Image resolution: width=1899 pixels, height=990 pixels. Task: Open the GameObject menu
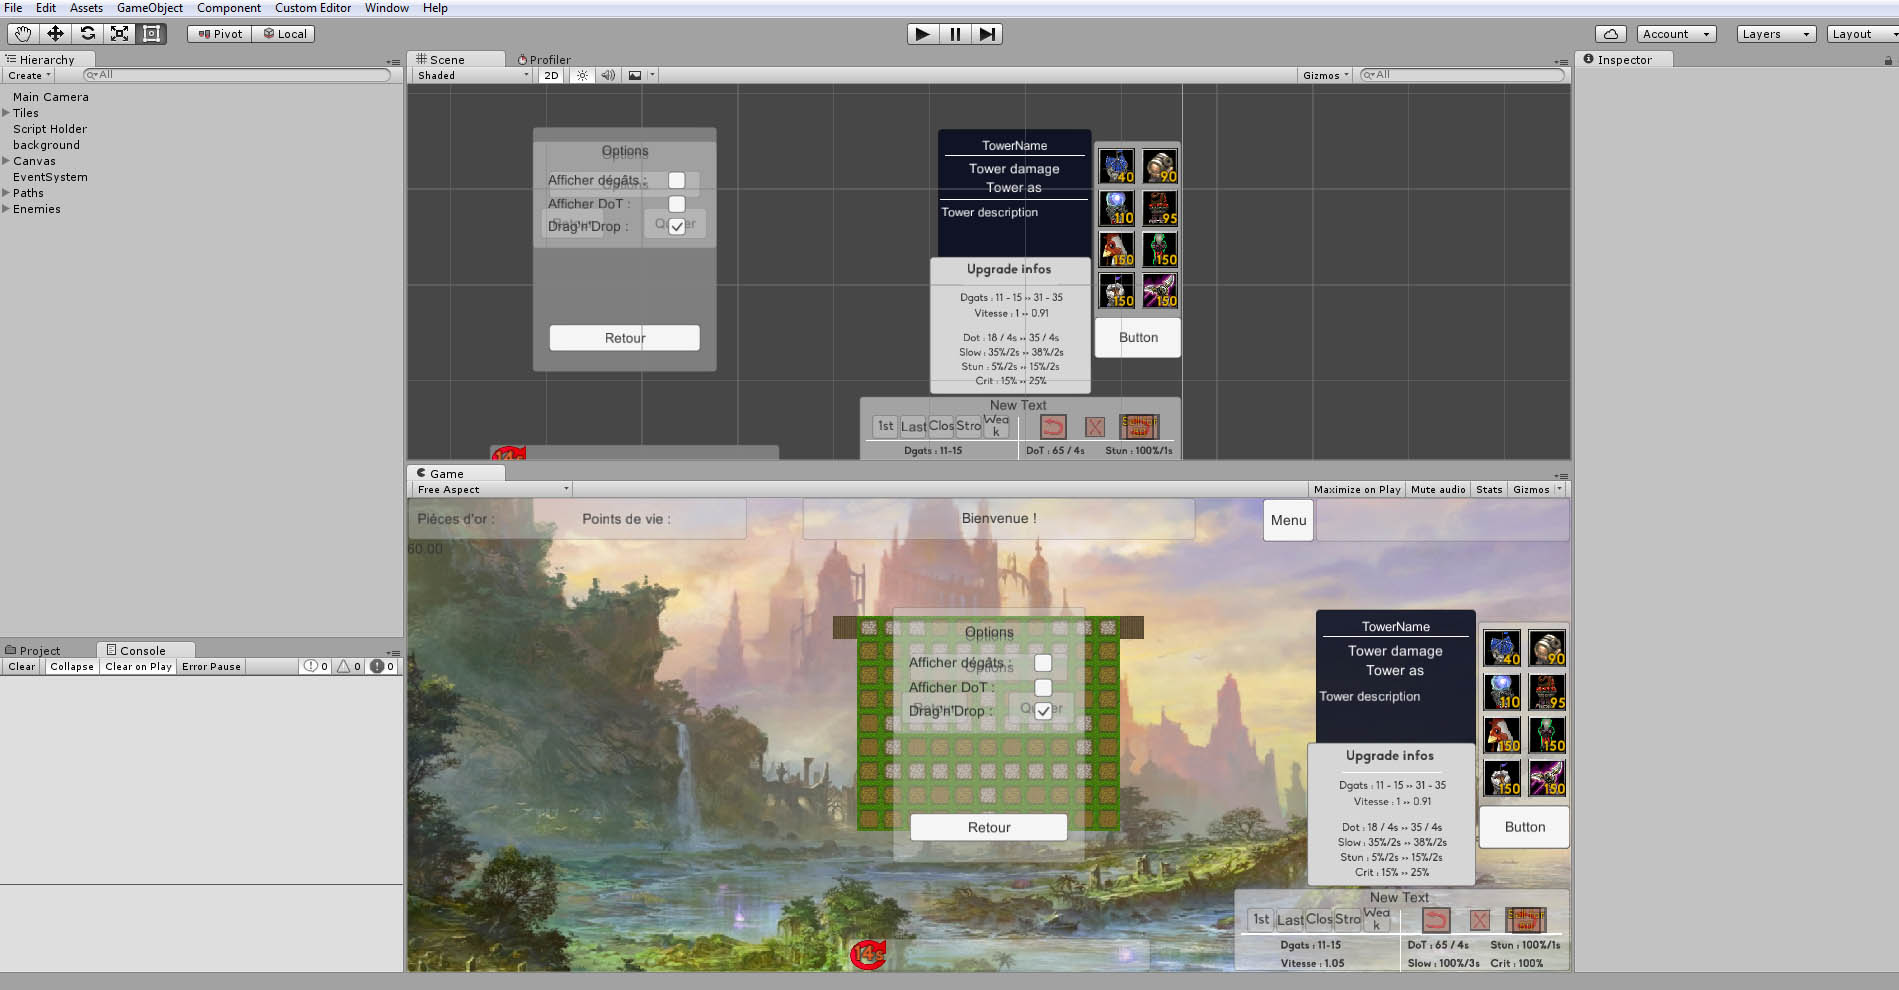point(149,8)
